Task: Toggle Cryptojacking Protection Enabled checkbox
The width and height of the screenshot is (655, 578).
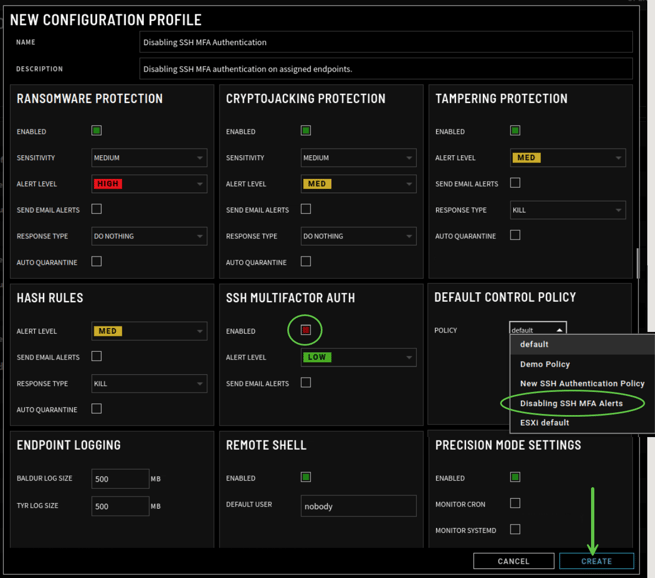Action: 306,131
